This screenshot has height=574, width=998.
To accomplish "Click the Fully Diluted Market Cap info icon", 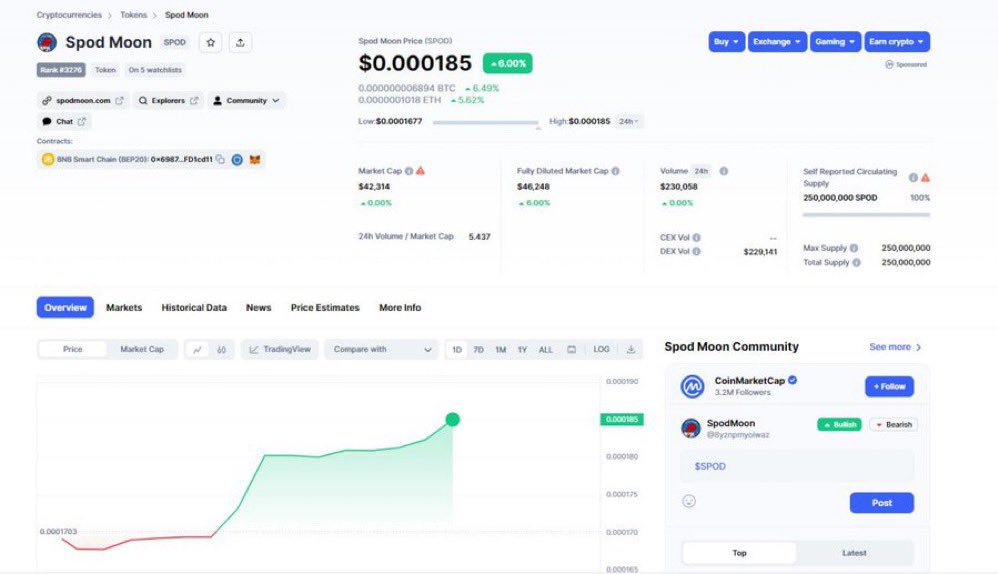I will pos(615,171).
